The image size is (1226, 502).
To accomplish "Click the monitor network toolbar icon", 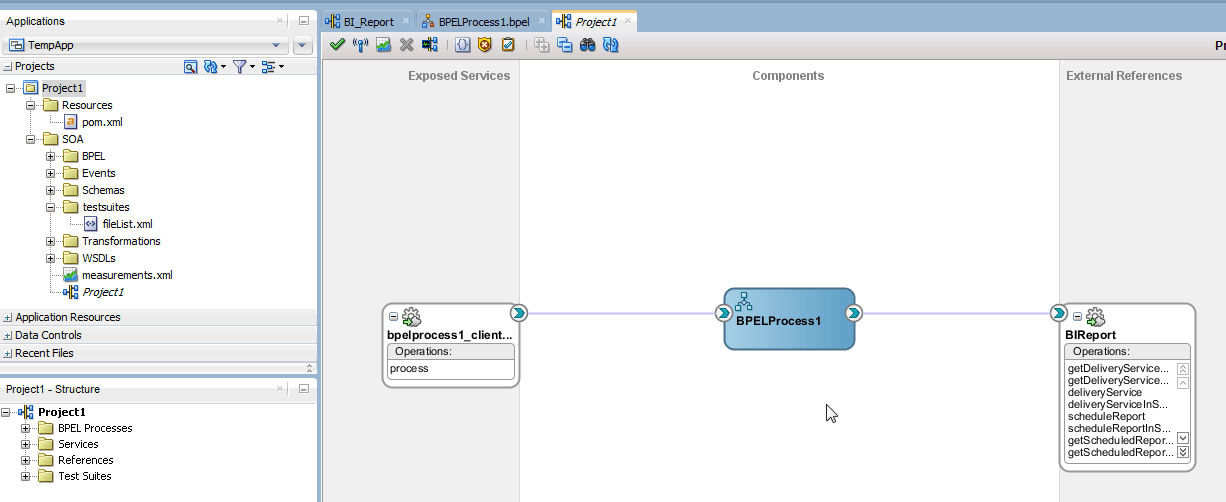I will point(430,44).
